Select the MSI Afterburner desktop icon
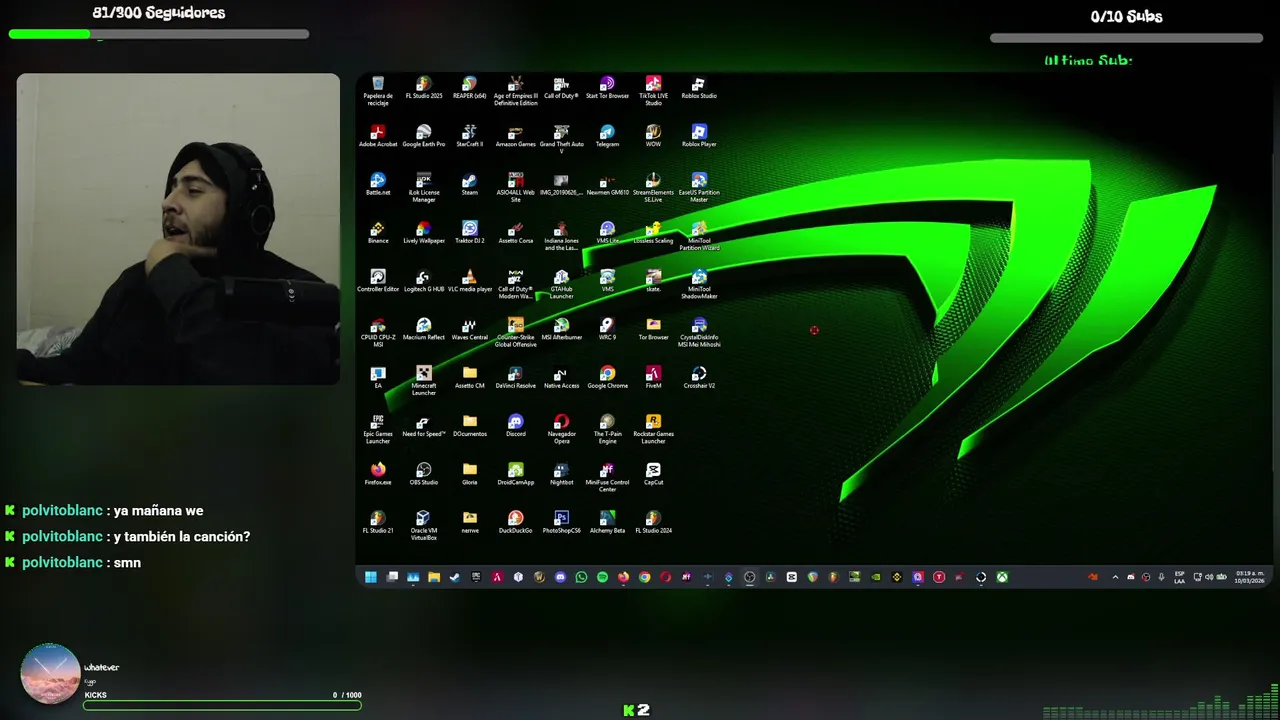 tap(561, 328)
